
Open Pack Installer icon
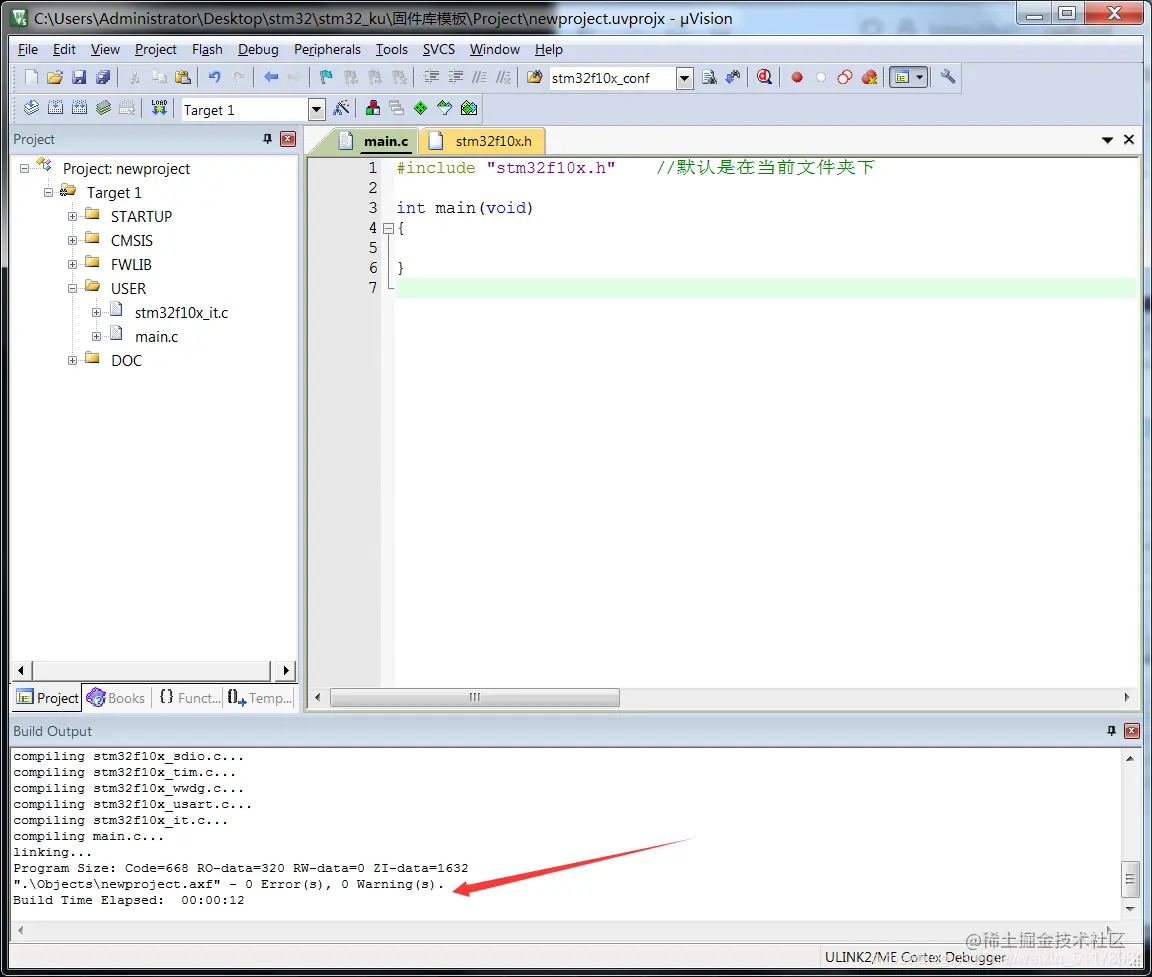click(x=469, y=109)
